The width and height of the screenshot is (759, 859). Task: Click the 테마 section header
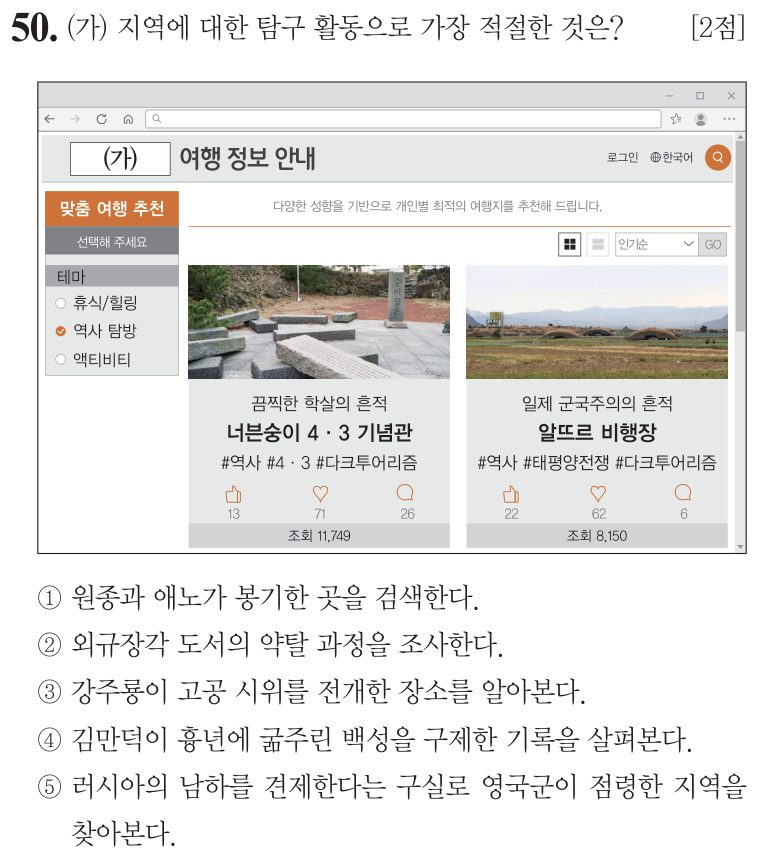coord(112,277)
